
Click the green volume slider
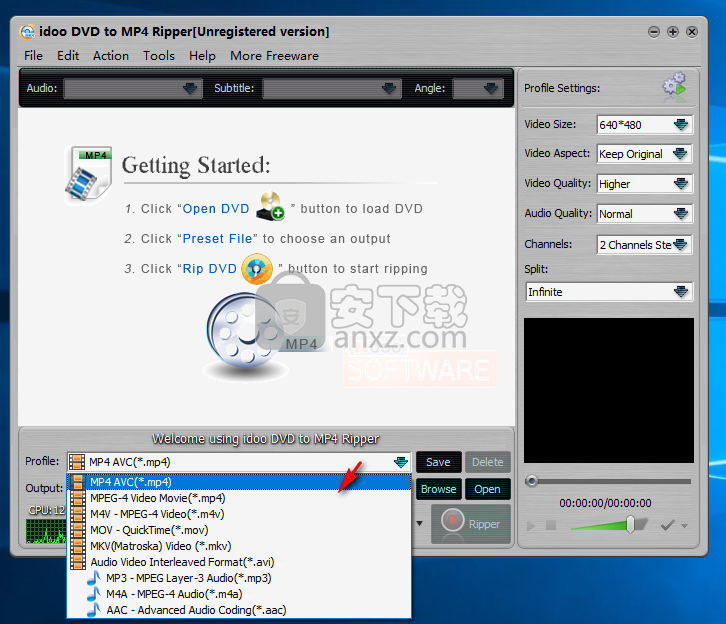609,525
